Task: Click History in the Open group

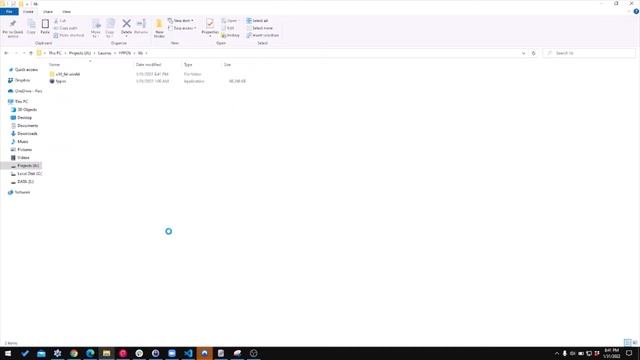Action: click(230, 36)
